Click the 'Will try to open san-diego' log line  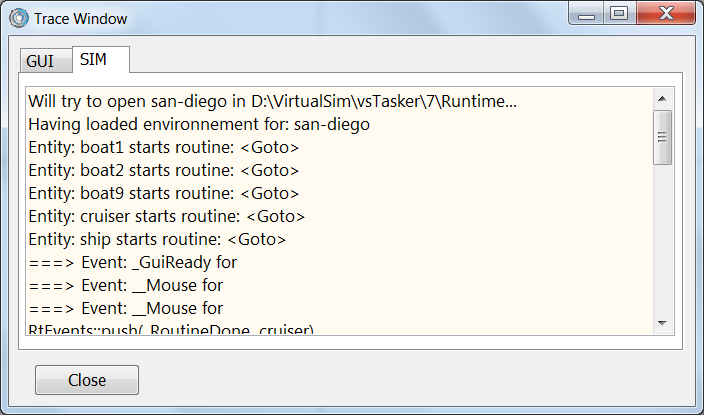[272, 101]
